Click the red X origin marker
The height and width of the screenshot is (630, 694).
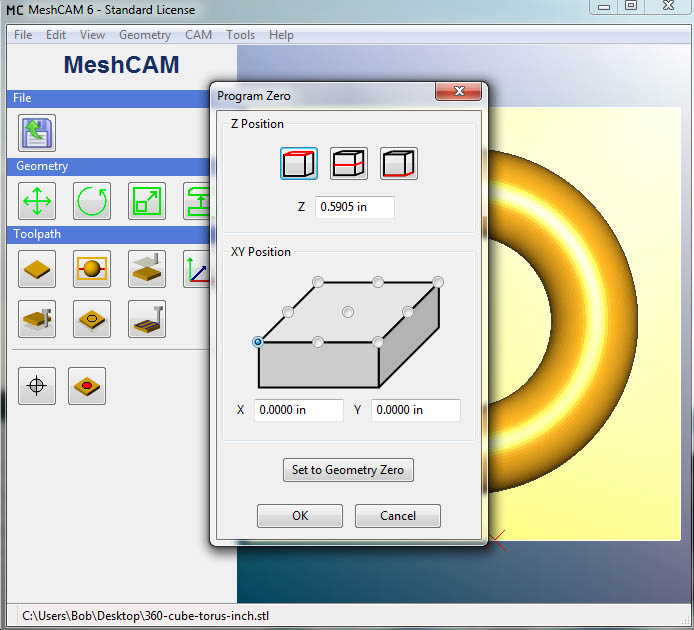(496, 541)
